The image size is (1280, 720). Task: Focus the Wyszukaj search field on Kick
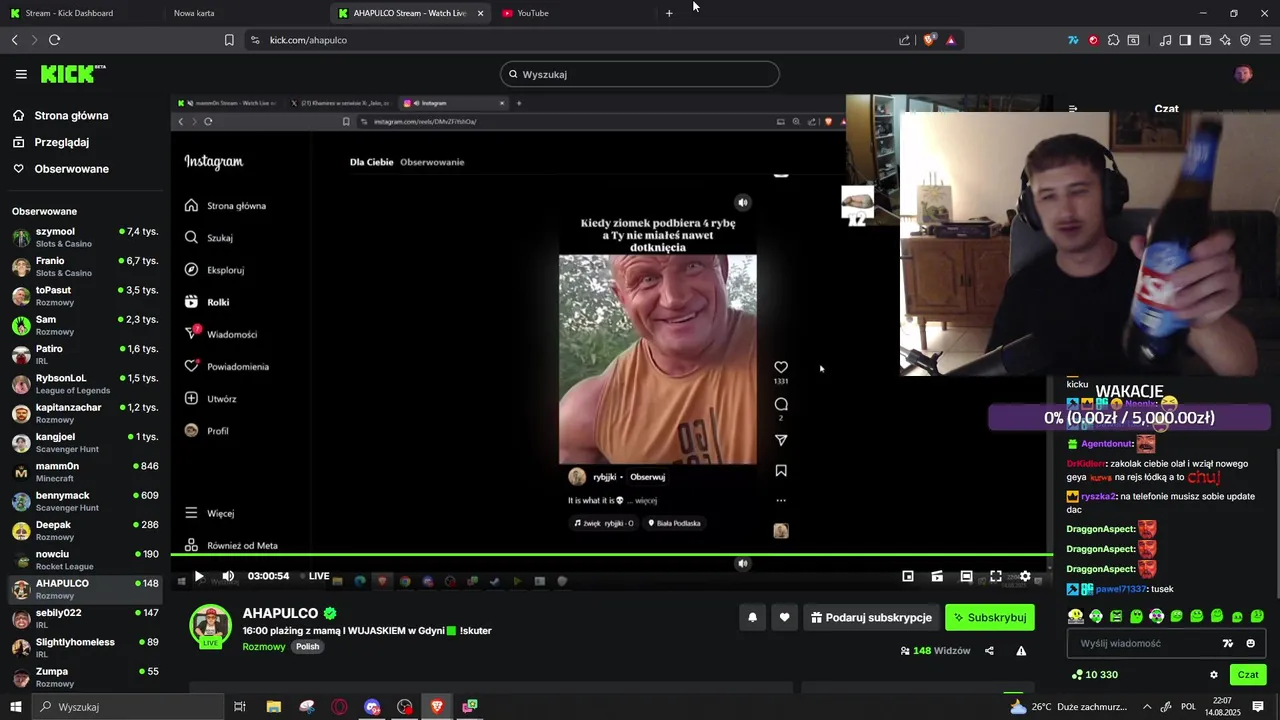tap(640, 74)
